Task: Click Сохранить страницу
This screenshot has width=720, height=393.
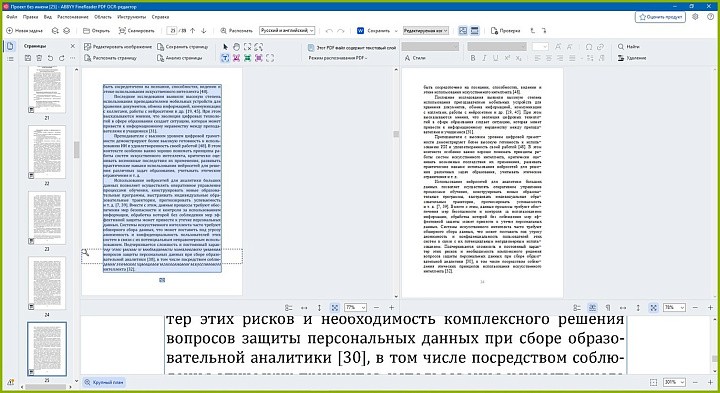Action: pos(183,47)
